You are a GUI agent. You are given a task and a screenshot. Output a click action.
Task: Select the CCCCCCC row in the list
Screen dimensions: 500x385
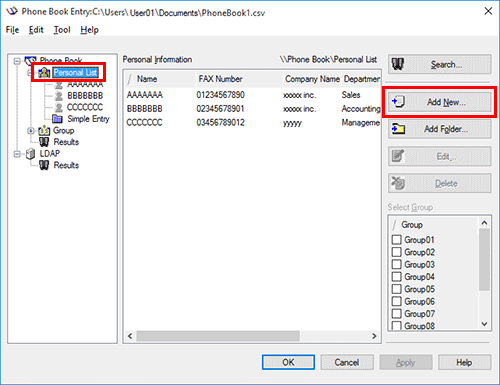(x=253, y=123)
